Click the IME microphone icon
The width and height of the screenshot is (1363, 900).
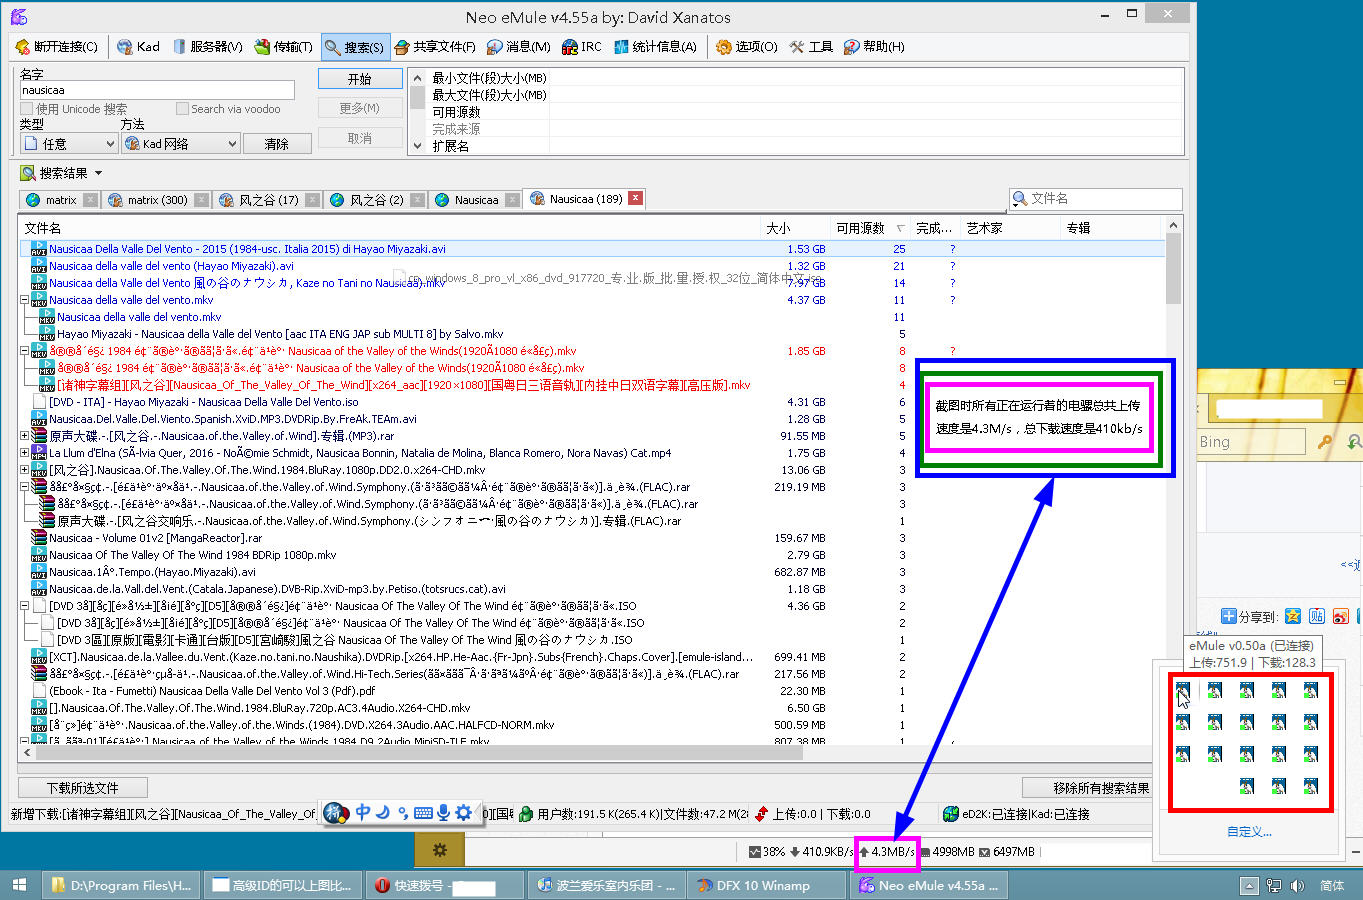click(443, 813)
